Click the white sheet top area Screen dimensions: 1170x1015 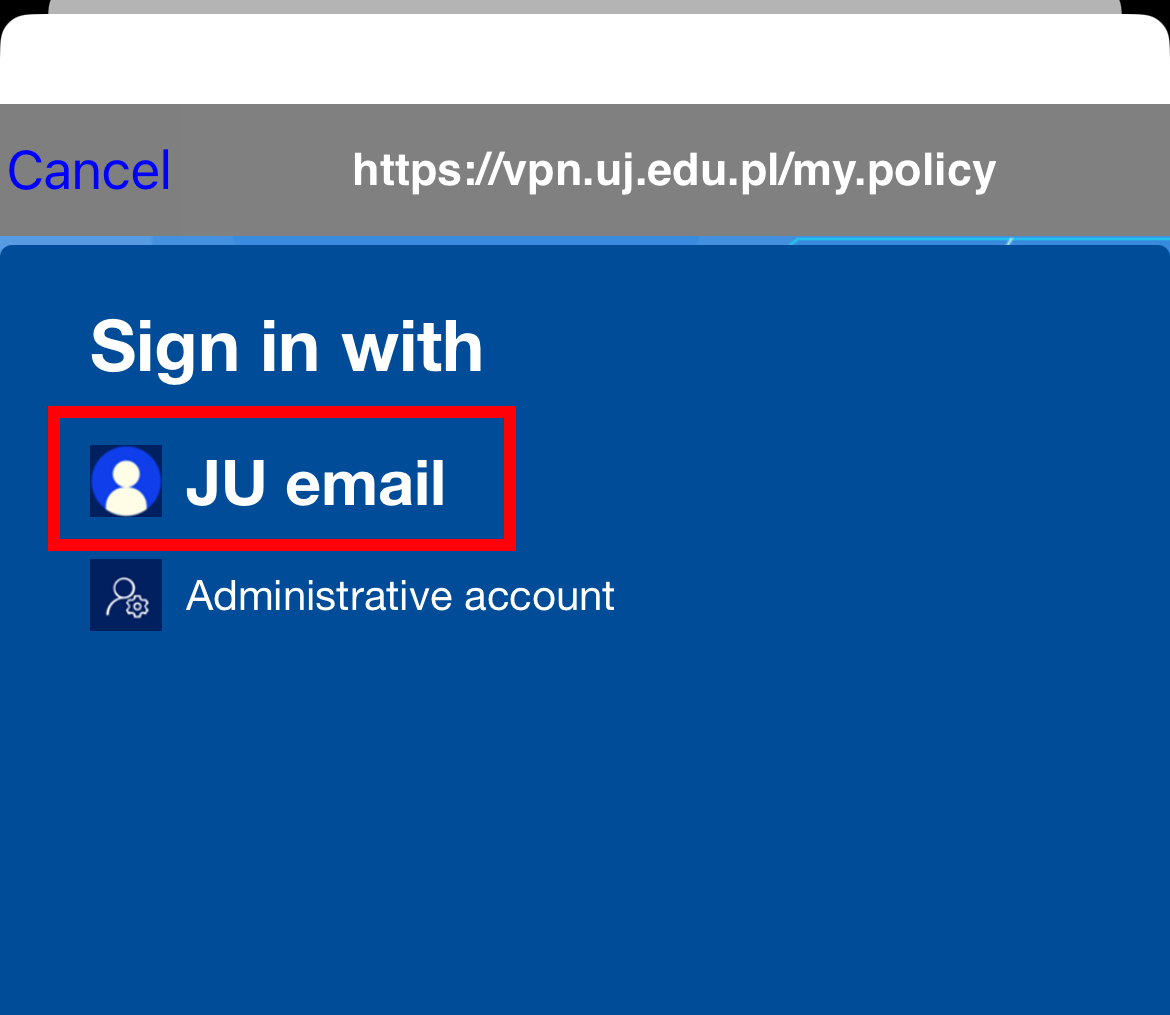[x=585, y=60]
